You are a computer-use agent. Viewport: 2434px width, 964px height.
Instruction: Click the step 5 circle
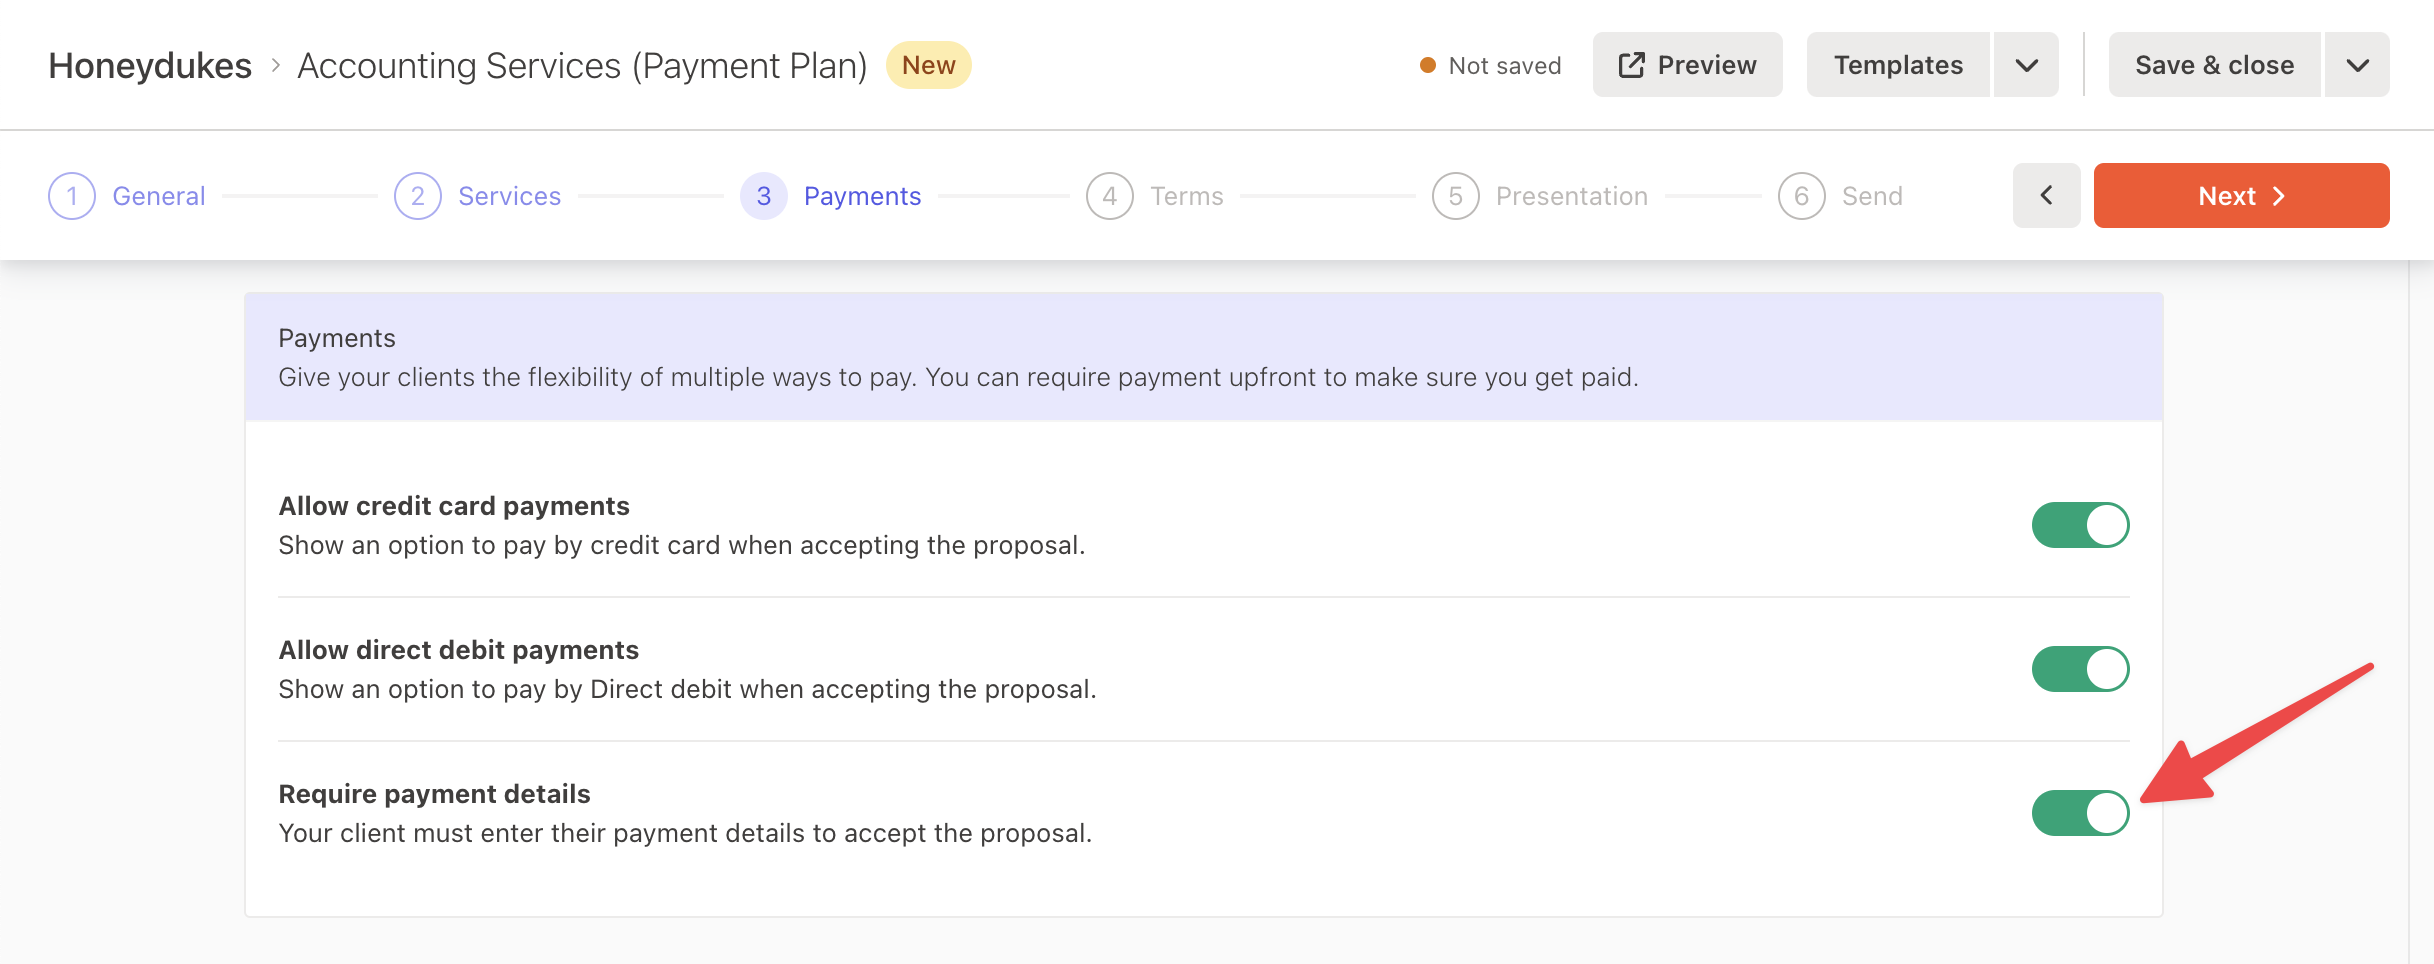1456,196
